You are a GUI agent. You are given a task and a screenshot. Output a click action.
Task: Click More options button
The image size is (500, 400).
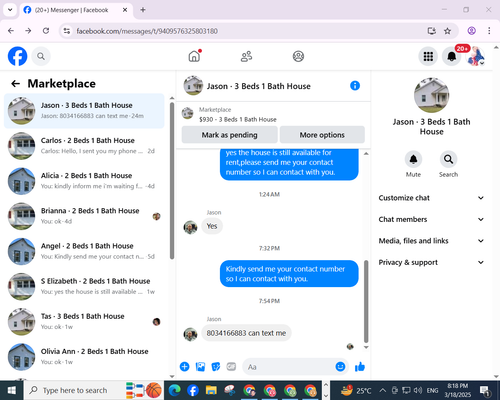point(322,135)
